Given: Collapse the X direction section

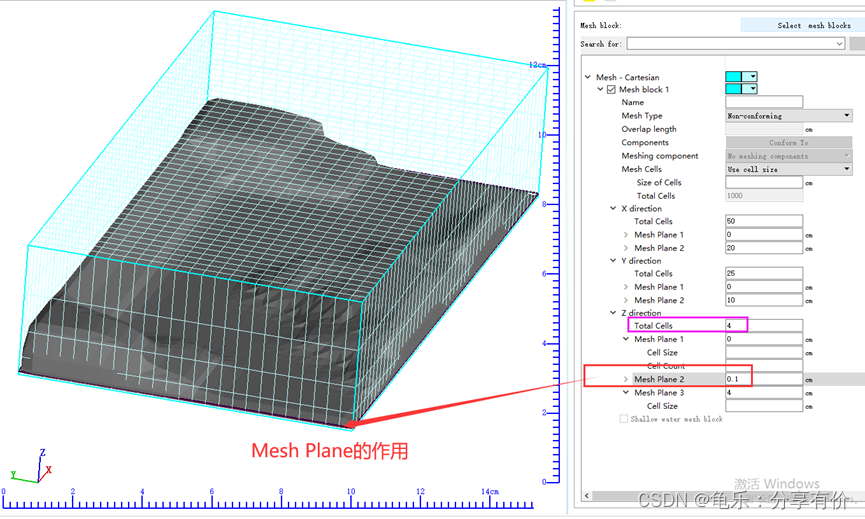Looking at the screenshot, I should pyautogui.click(x=613, y=208).
